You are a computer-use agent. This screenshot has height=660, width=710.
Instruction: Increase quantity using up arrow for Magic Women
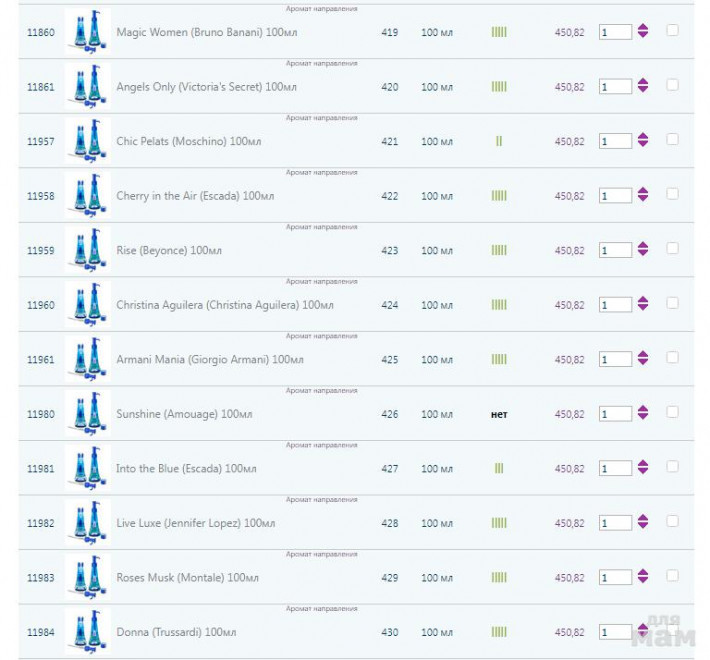(643, 27)
